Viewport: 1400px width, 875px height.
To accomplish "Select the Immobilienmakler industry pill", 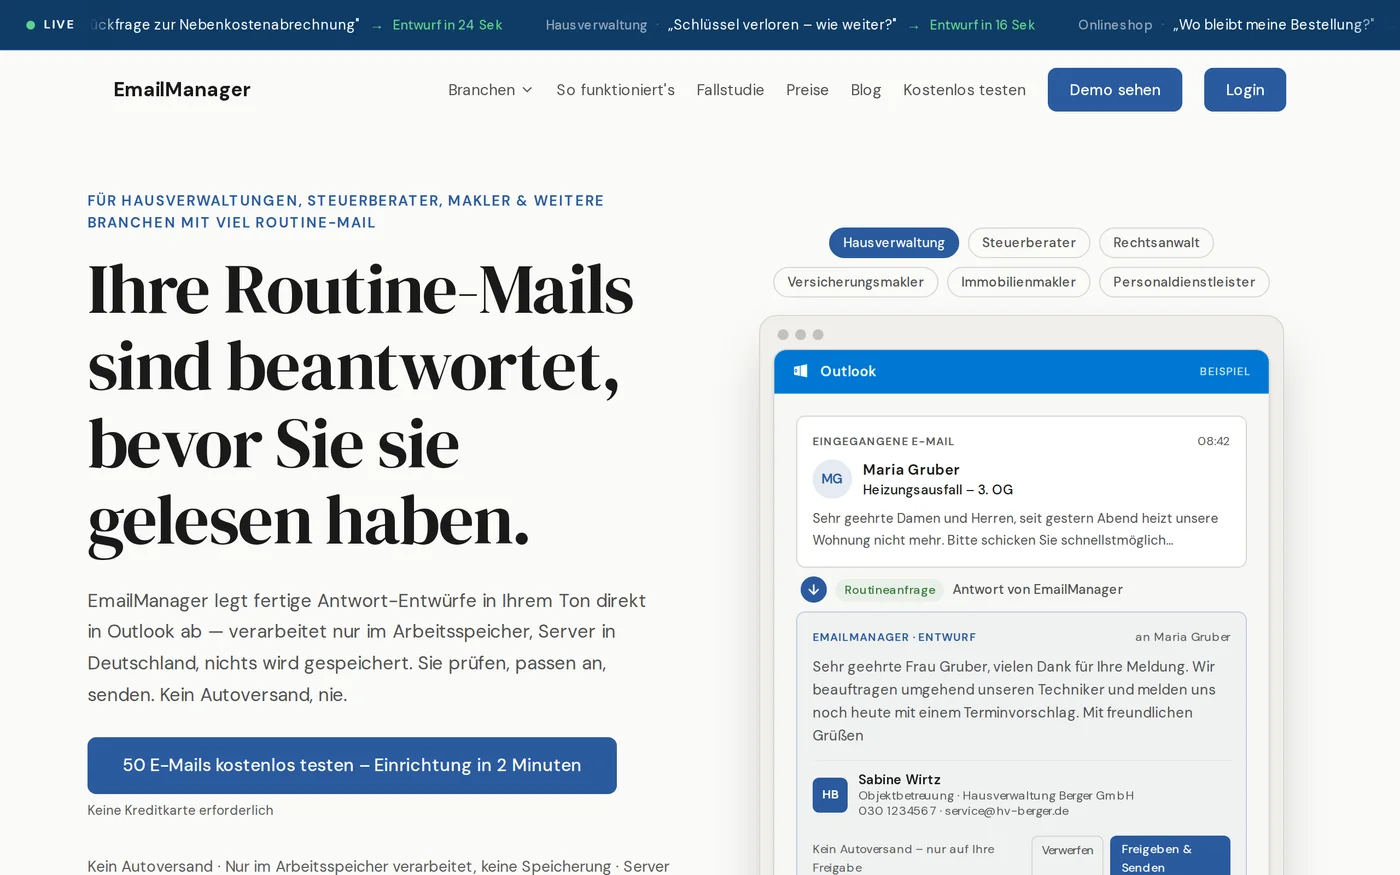I will [1018, 282].
